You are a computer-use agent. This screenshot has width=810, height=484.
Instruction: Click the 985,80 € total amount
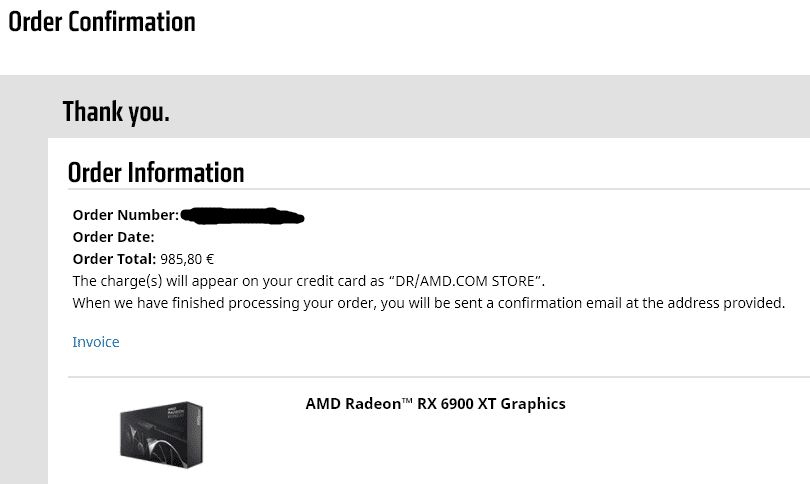click(x=187, y=259)
